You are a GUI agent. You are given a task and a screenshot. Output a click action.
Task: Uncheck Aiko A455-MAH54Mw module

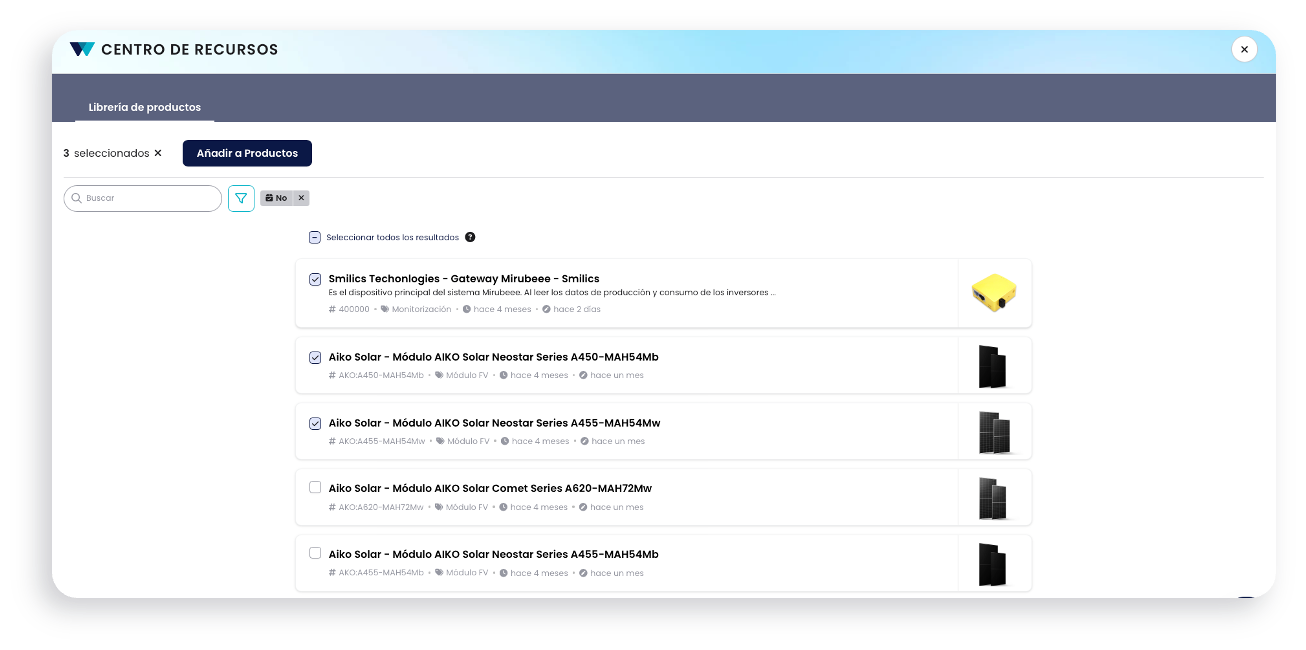pyautogui.click(x=315, y=423)
